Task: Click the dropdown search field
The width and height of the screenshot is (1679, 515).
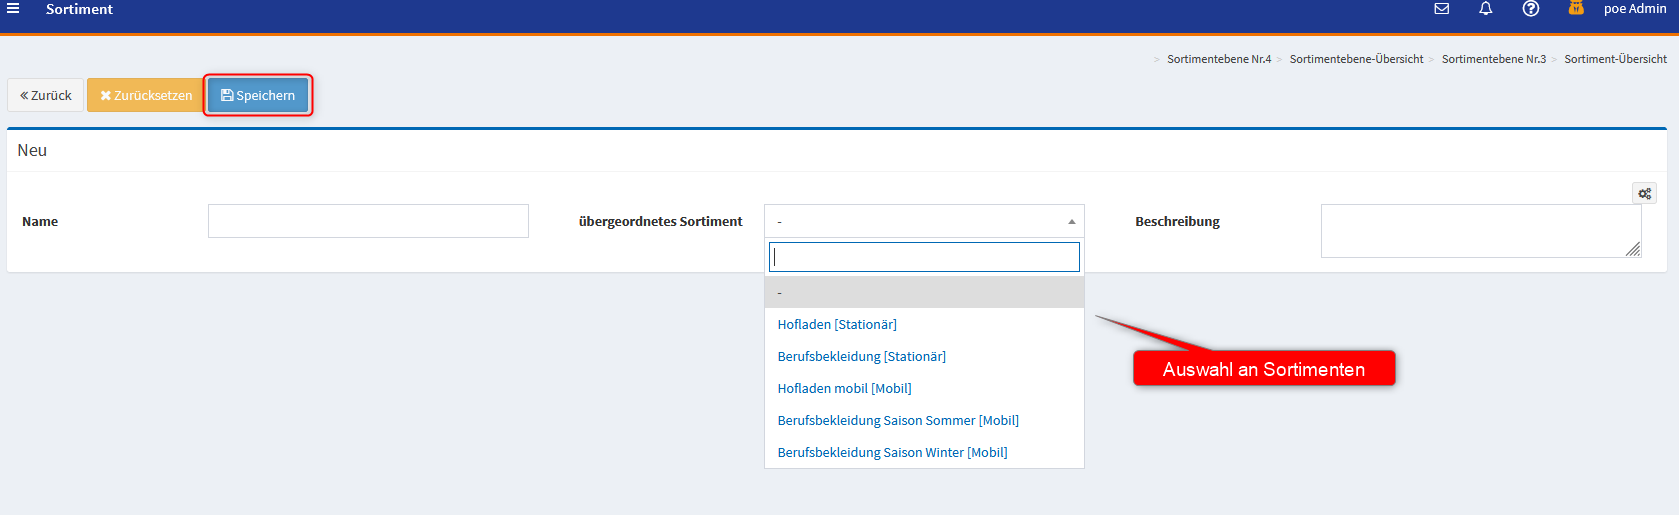Action: point(923,257)
